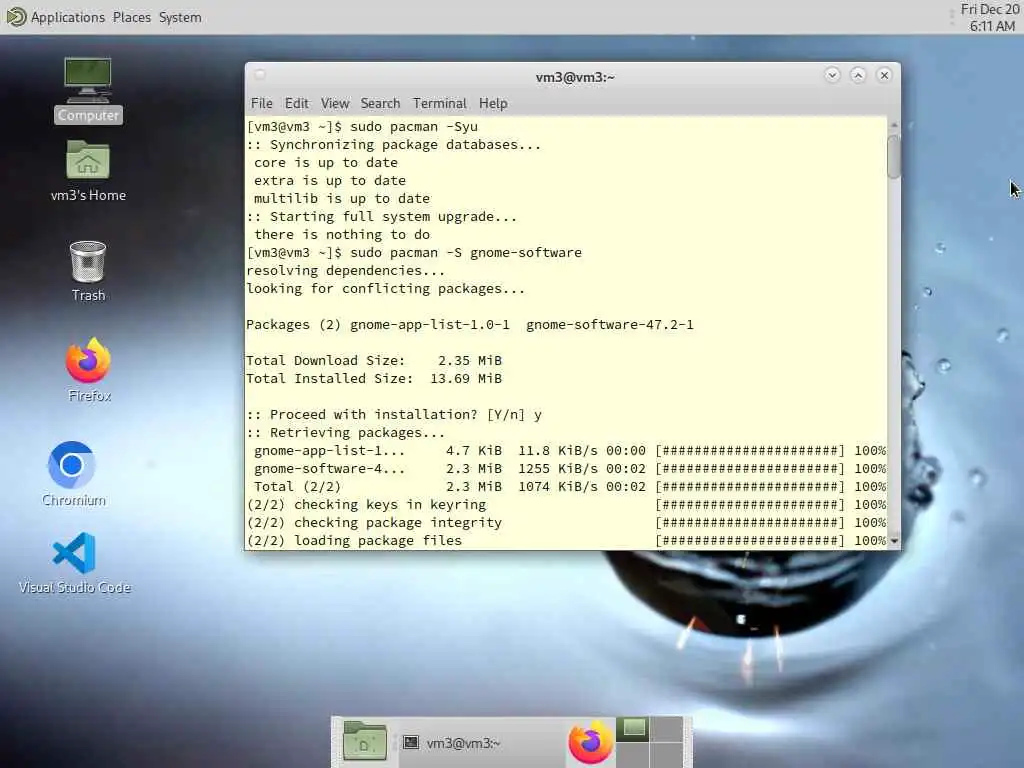
Task: Click 'multilib is up to date' line
Action: [342, 199]
